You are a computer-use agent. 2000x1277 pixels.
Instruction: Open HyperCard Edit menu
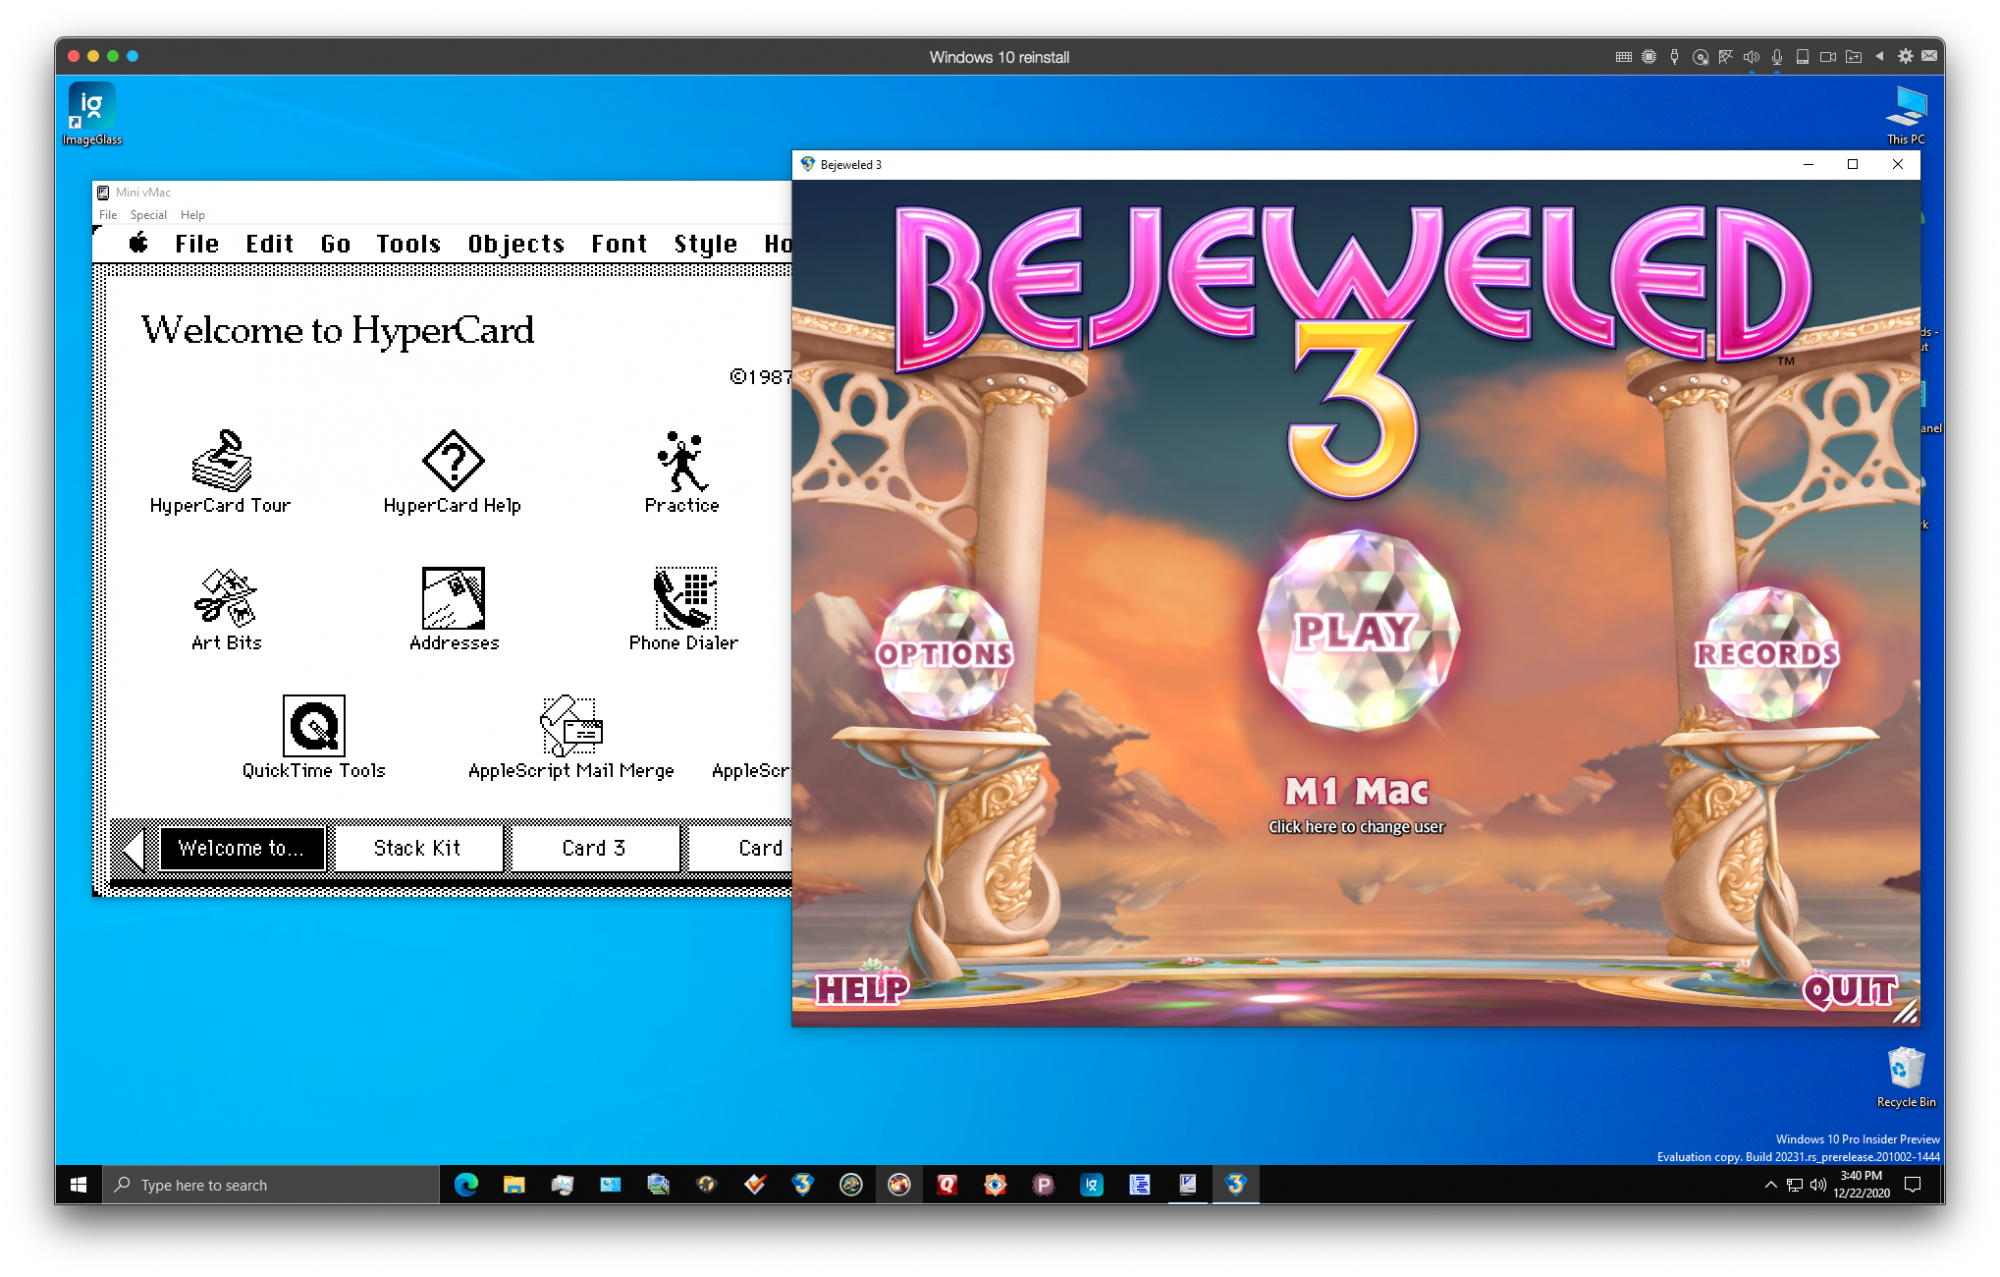coord(270,243)
